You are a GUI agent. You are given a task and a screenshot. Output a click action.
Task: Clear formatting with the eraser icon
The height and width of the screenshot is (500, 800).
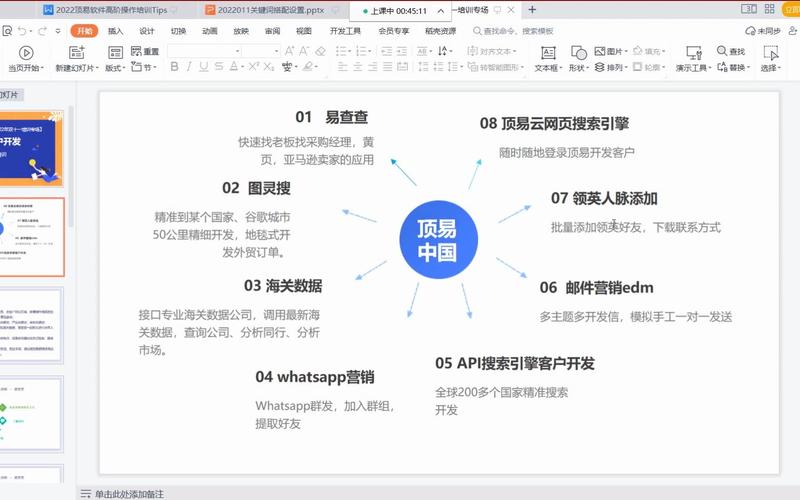tap(320, 51)
